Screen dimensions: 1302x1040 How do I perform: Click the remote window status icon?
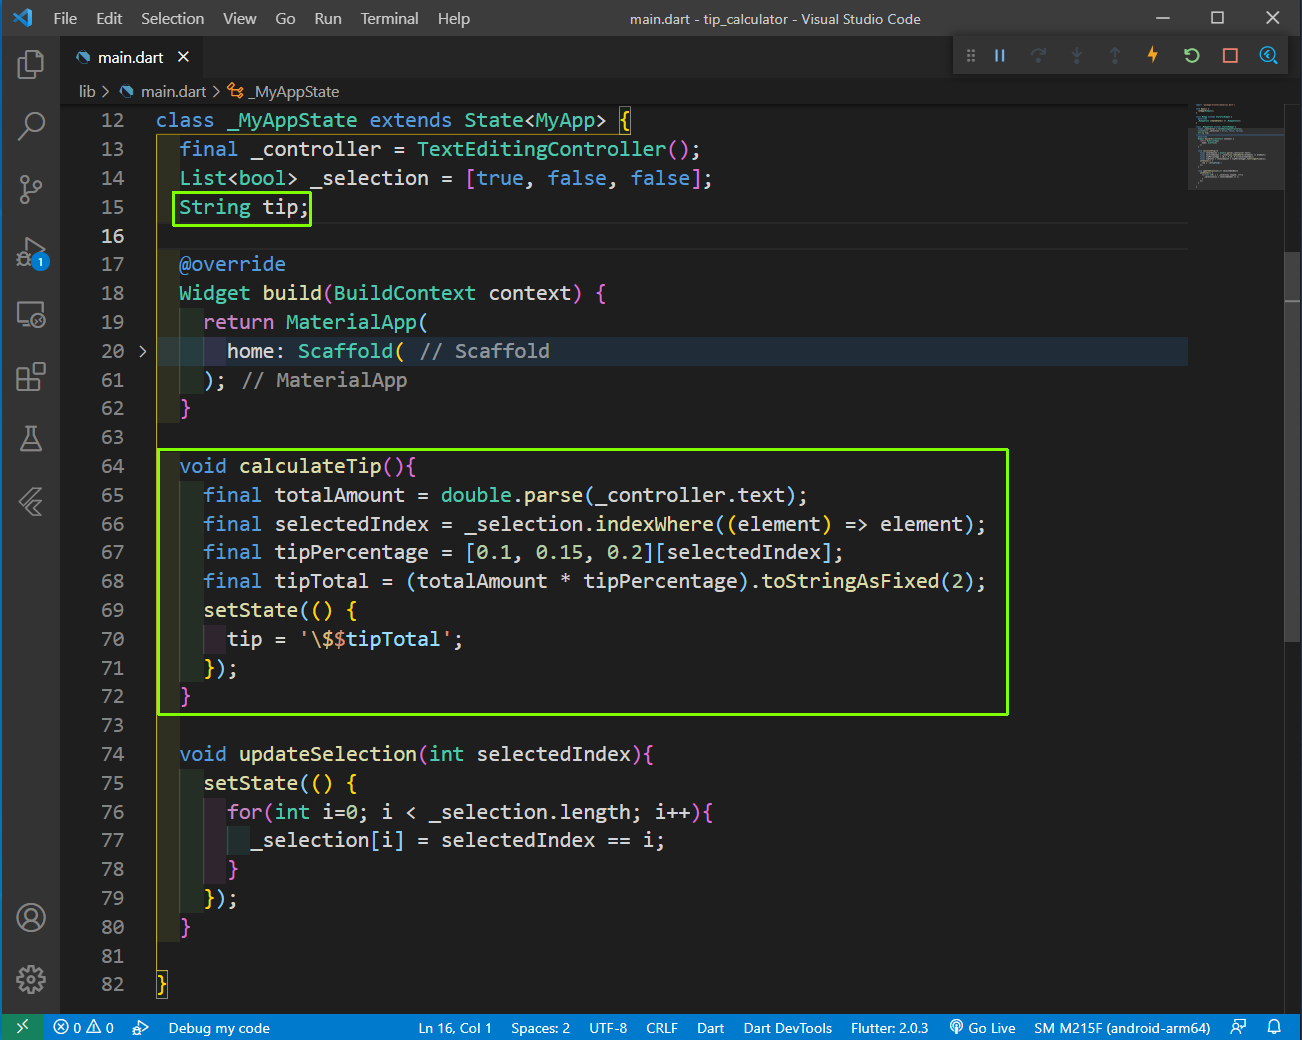22,1027
